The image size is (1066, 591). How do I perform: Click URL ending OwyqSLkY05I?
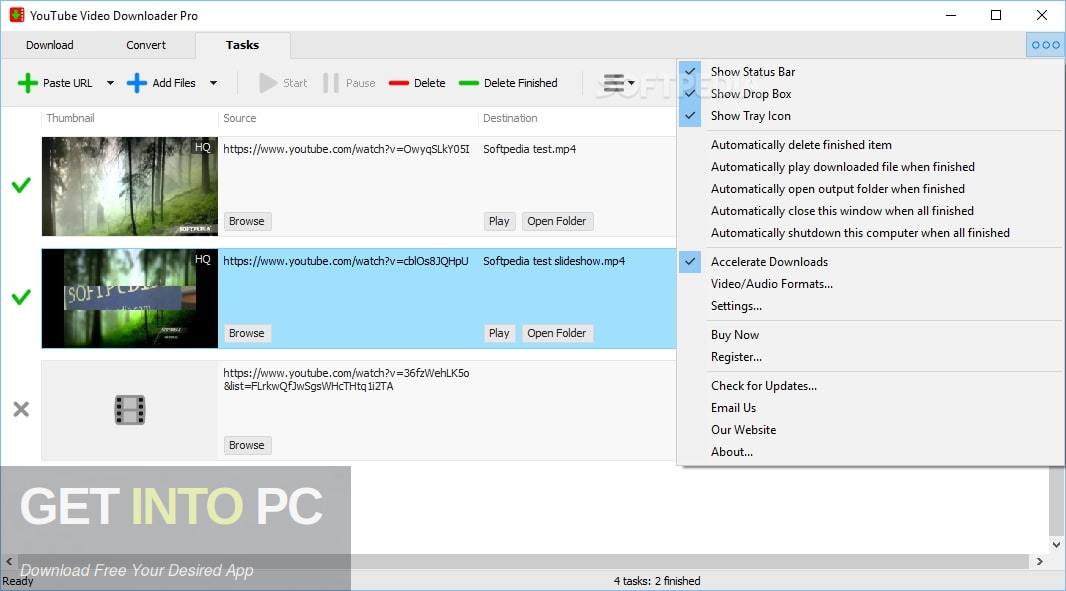tap(346, 149)
